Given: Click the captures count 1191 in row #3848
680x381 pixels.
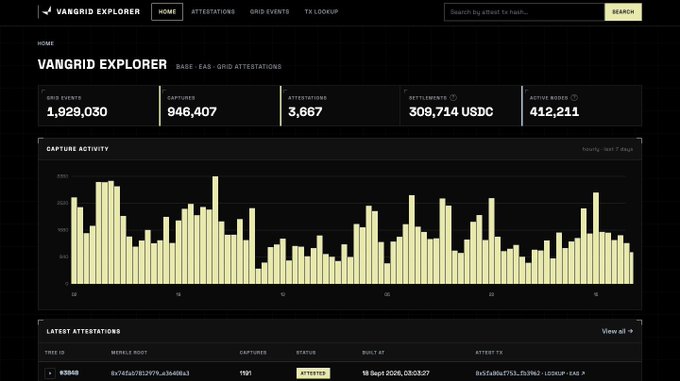Looking at the screenshot, I should 245,373.
